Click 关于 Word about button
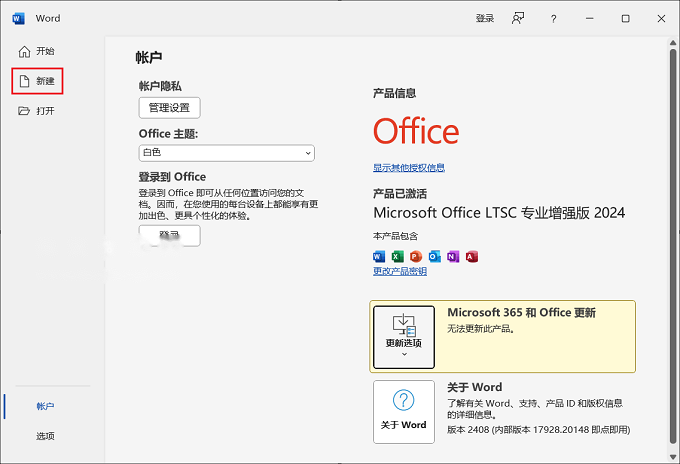 (404, 412)
